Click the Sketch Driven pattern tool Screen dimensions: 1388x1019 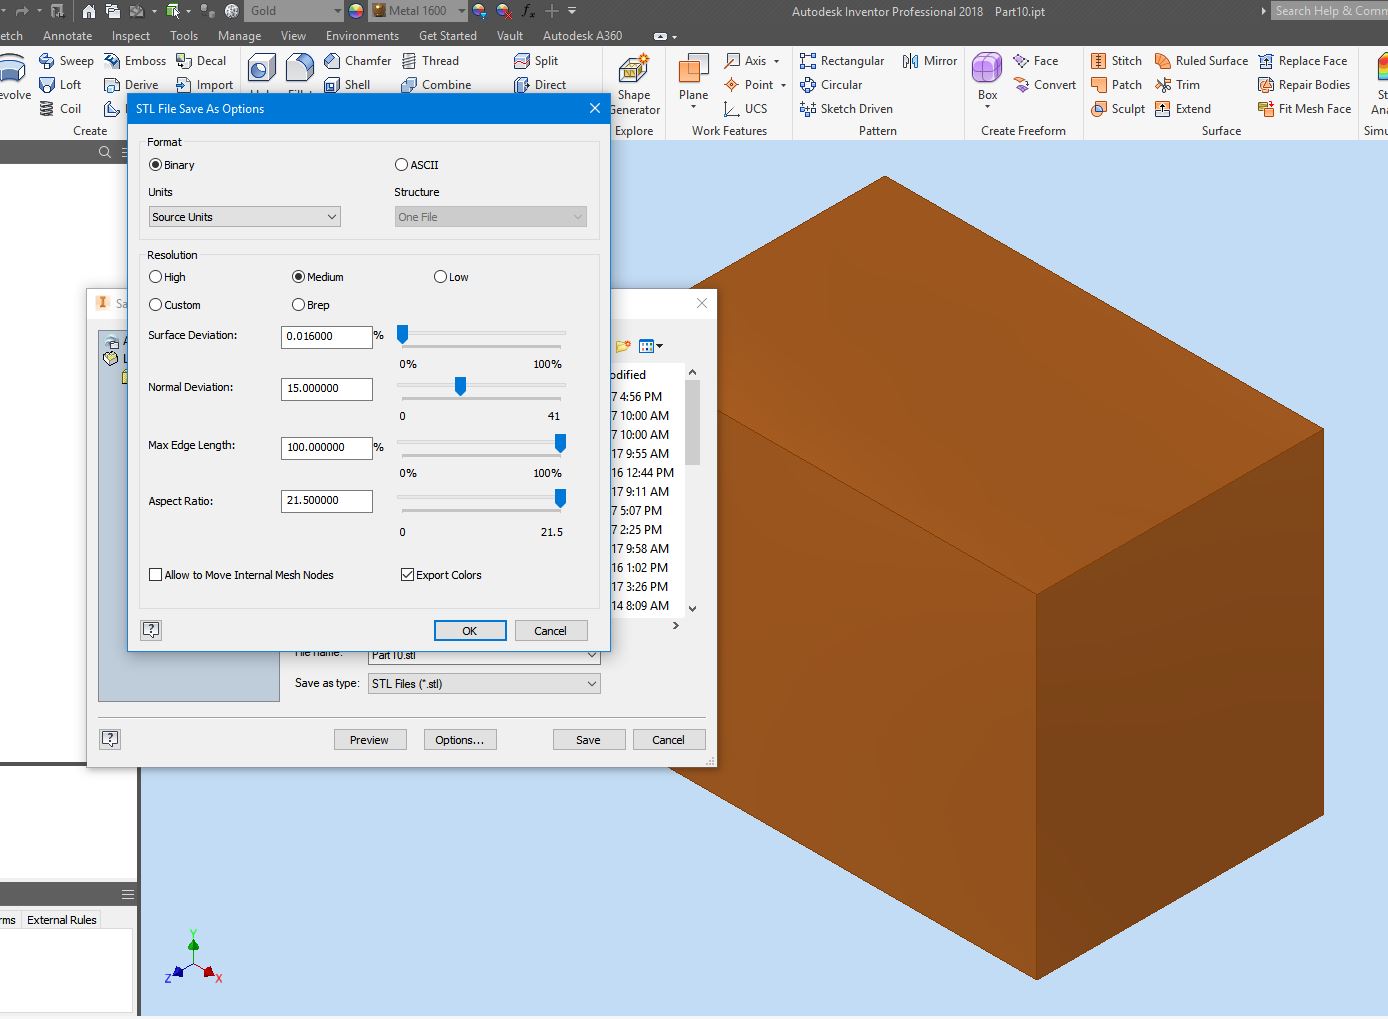pyautogui.click(x=846, y=109)
